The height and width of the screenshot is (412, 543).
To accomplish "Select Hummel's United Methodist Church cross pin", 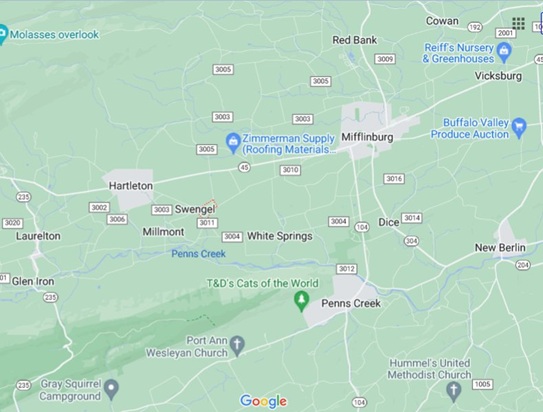I will coord(454,391).
